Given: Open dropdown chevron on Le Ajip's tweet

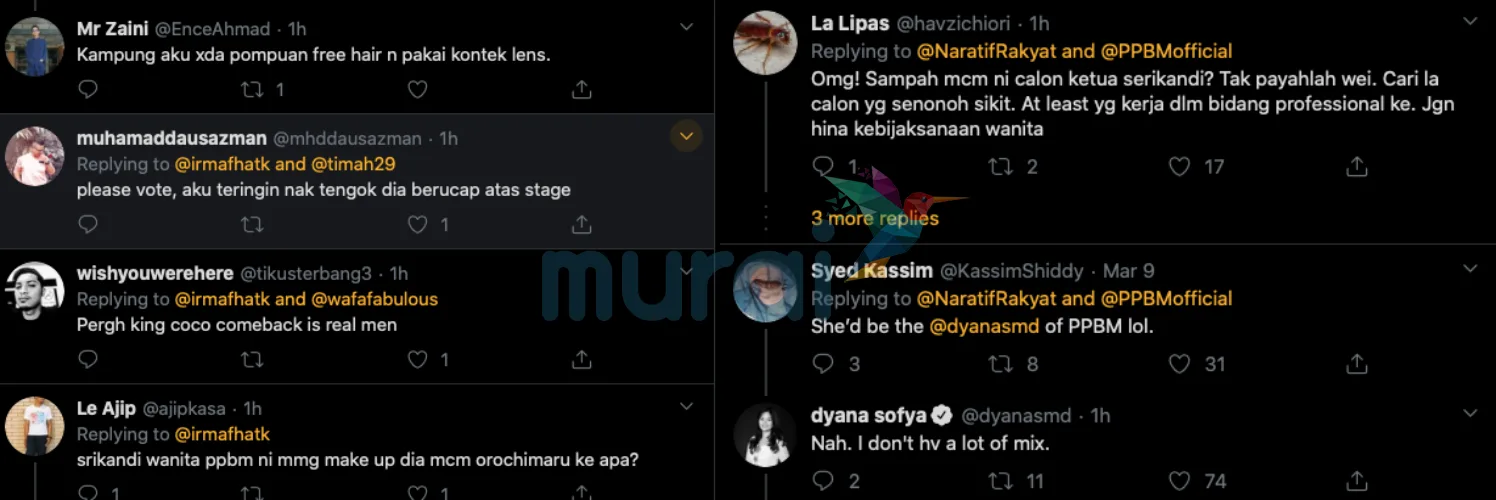Looking at the screenshot, I should click(686, 406).
